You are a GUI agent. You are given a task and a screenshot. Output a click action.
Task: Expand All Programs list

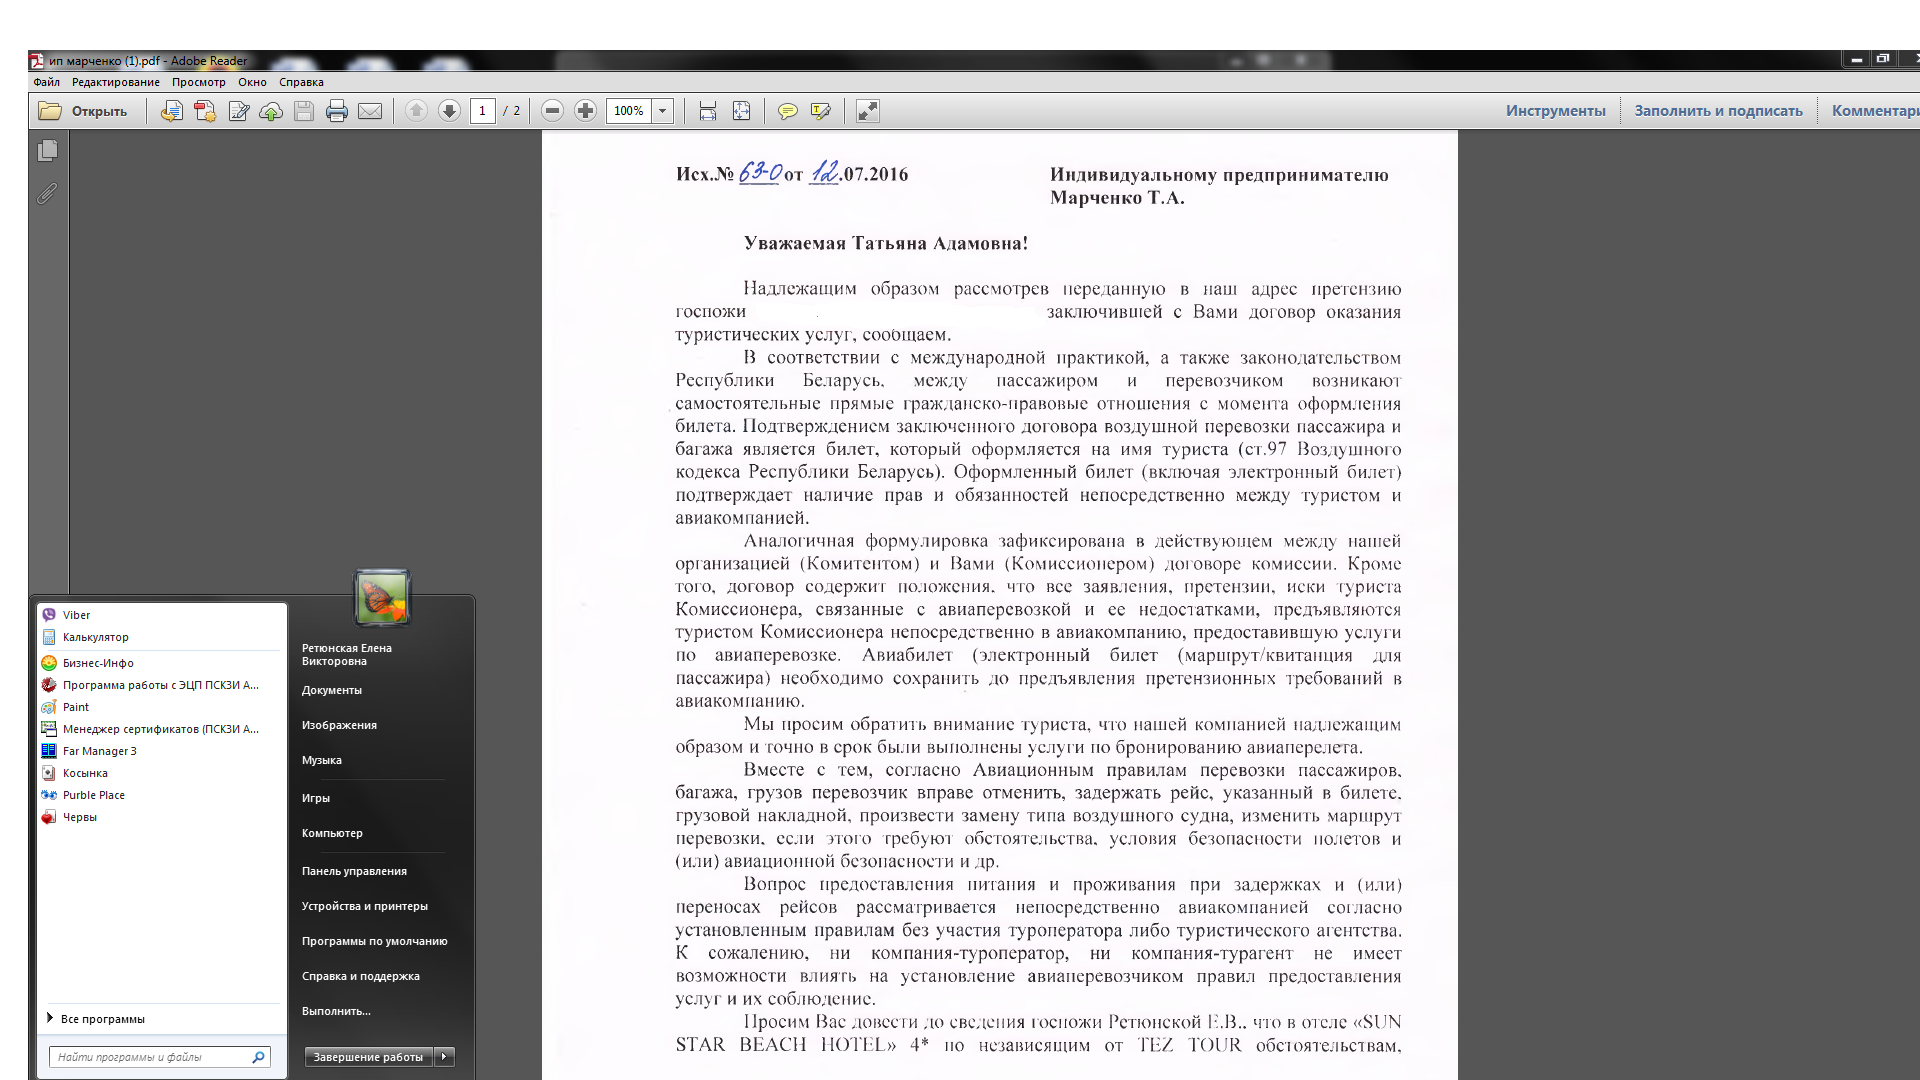[102, 1019]
